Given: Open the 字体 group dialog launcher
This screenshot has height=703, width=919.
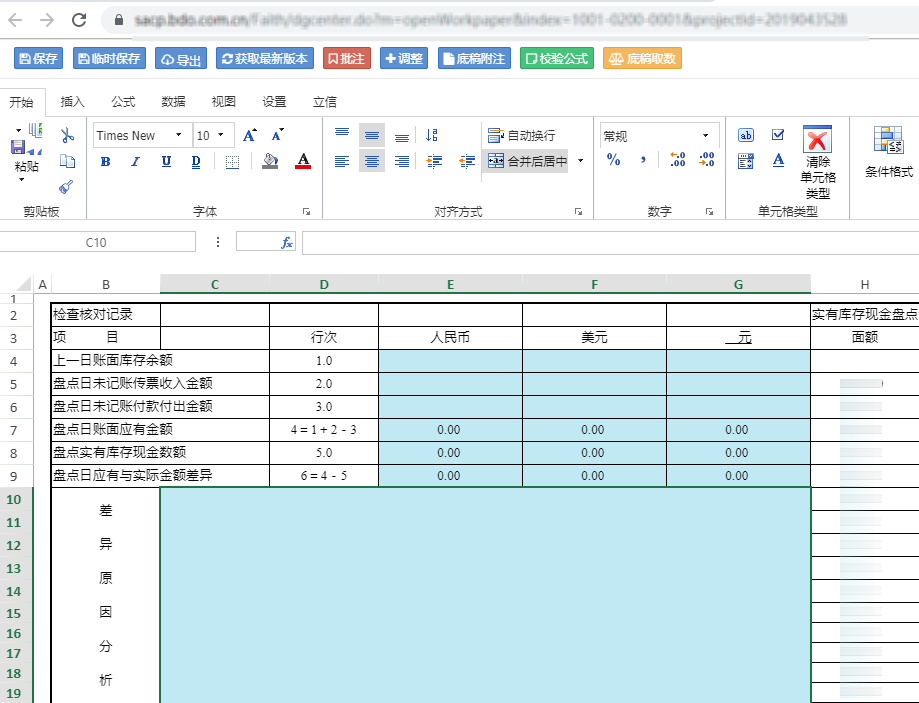Looking at the screenshot, I should click(x=307, y=212).
